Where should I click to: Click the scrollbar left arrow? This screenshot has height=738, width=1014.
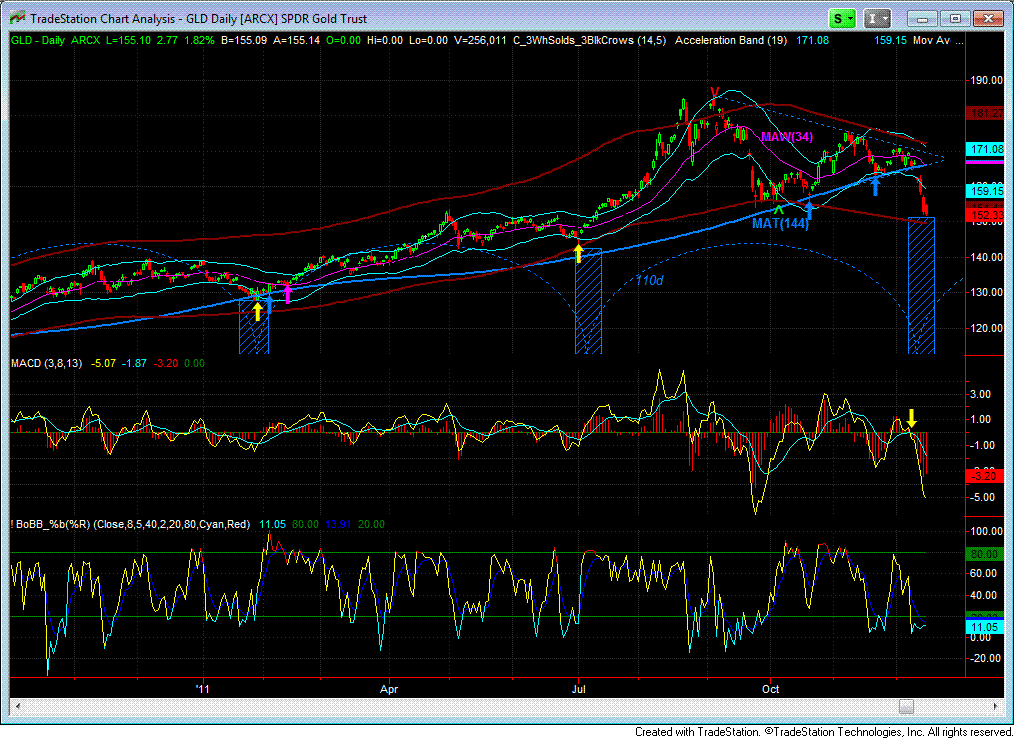pyautogui.click(x=16, y=706)
